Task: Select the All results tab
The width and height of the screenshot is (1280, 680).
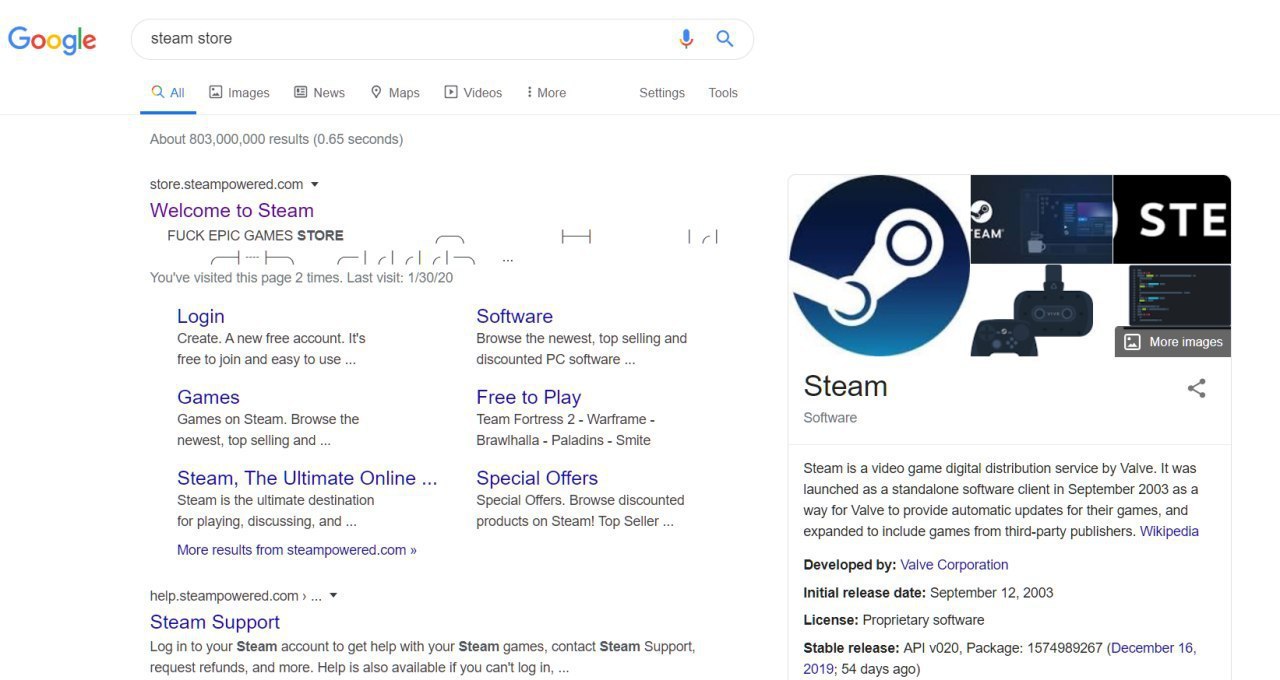Action: (x=168, y=92)
